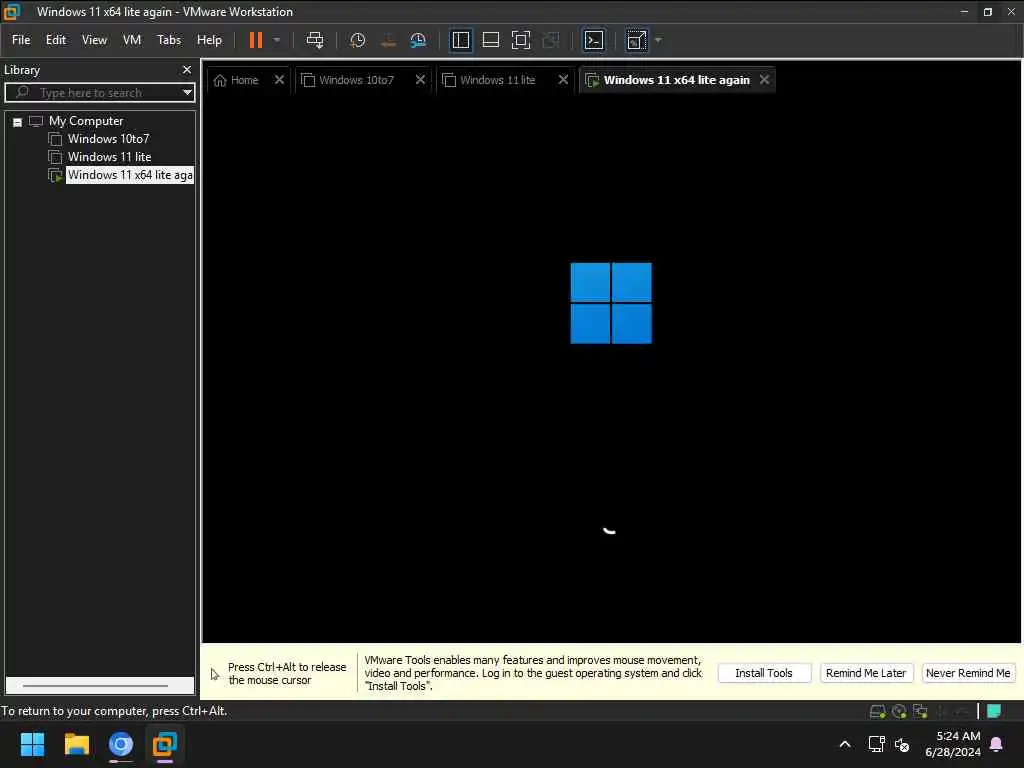Select My Computer in the library
The width and height of the screenshot is (1024, 768).
[86, 121]
